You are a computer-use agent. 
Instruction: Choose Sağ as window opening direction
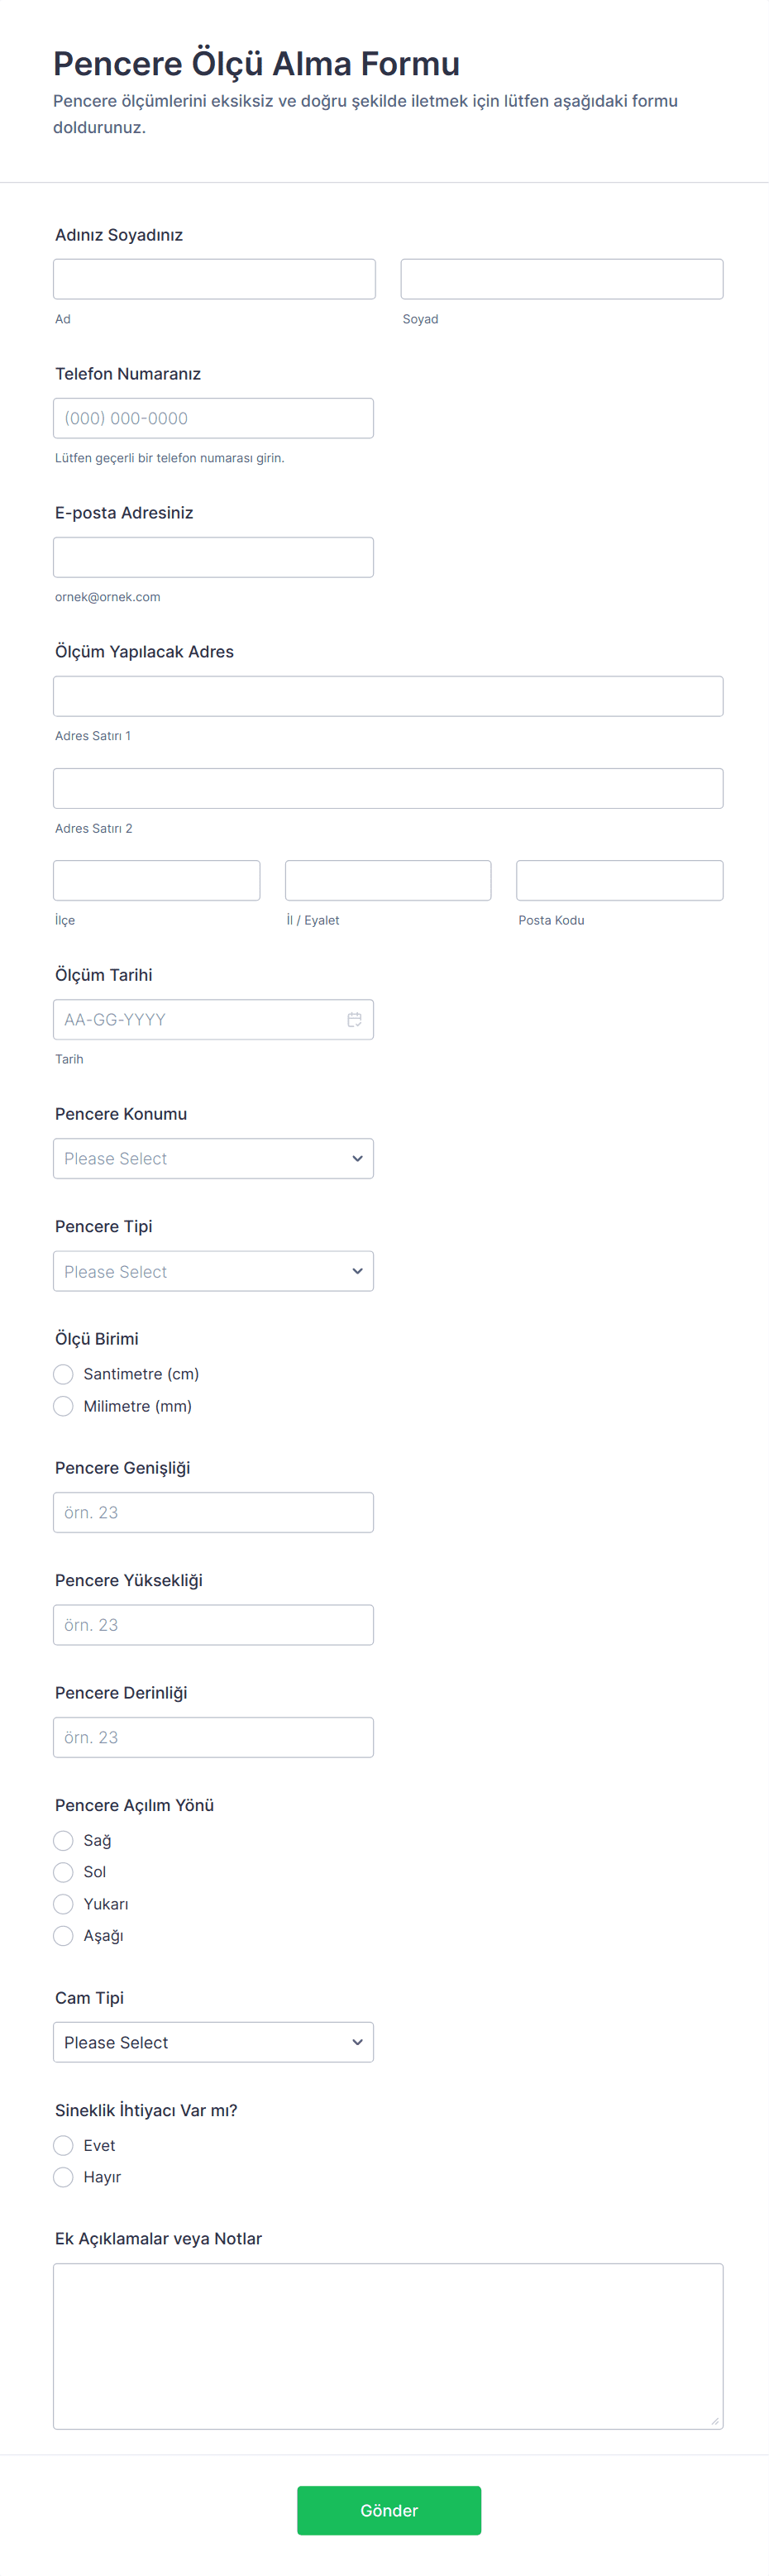click(x=63, y=1840)
